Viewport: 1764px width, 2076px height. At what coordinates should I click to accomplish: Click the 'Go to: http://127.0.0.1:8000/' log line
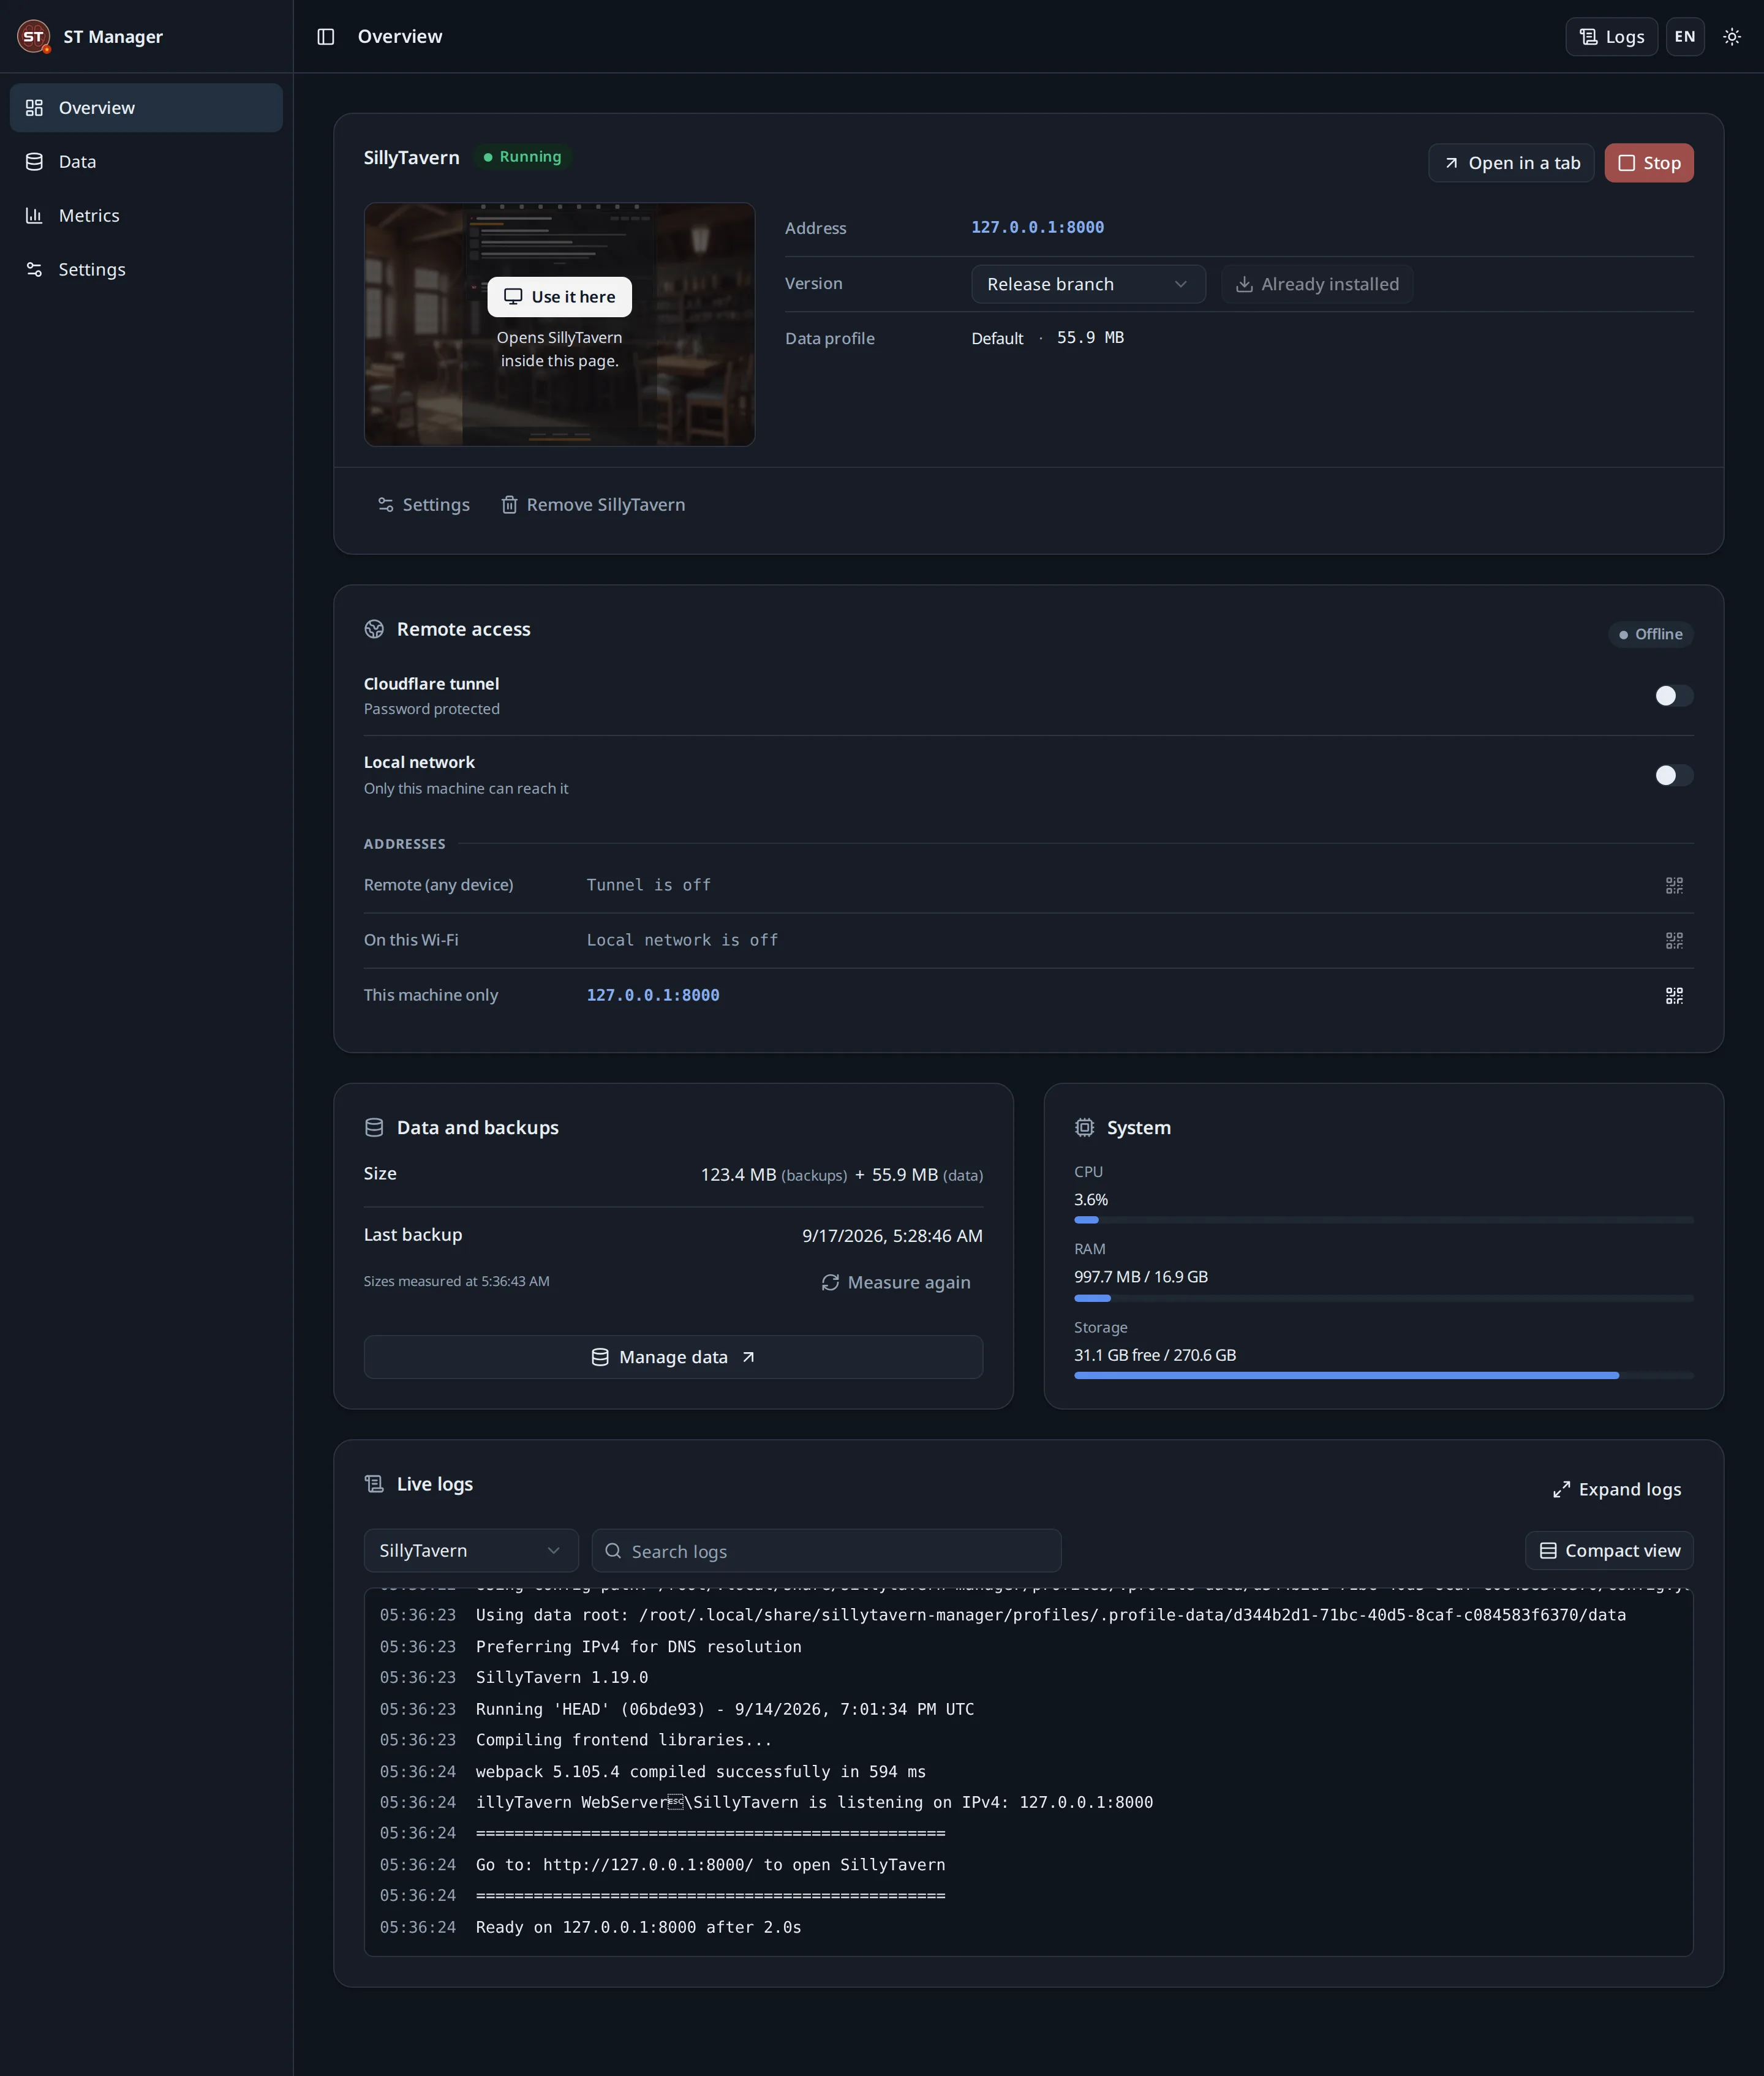(x=710, y=1866)
